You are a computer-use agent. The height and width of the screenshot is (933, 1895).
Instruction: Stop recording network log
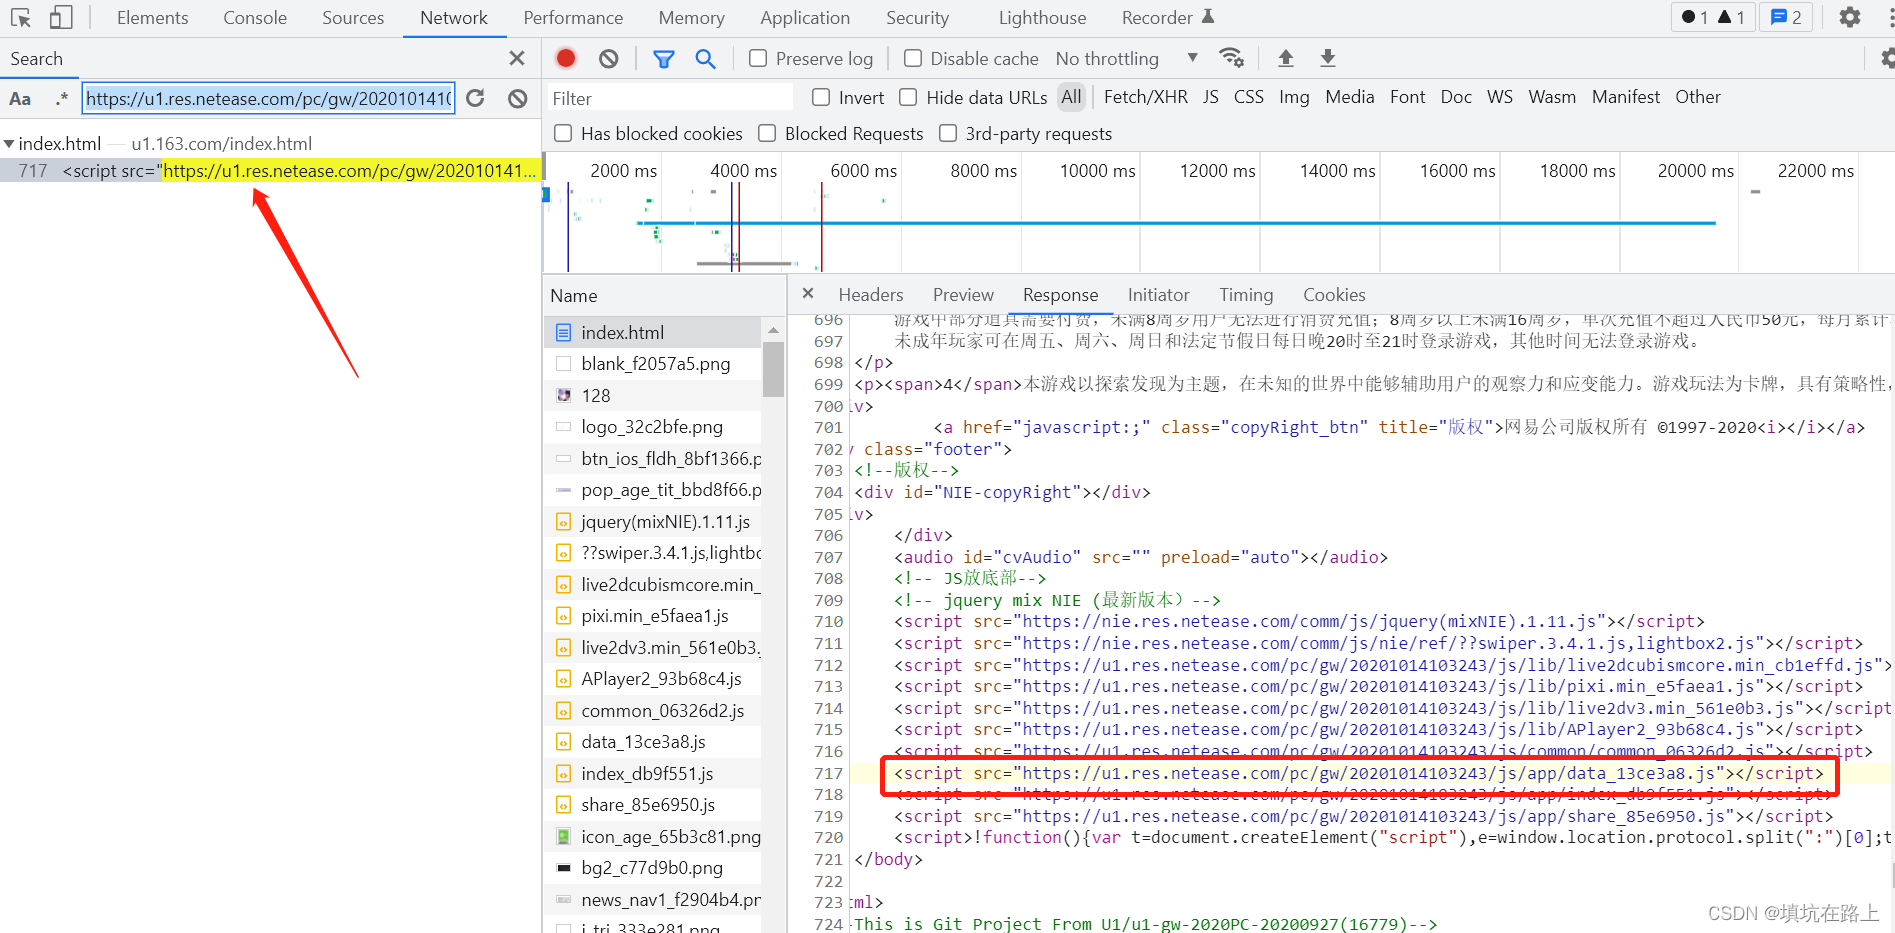(566, 58)
